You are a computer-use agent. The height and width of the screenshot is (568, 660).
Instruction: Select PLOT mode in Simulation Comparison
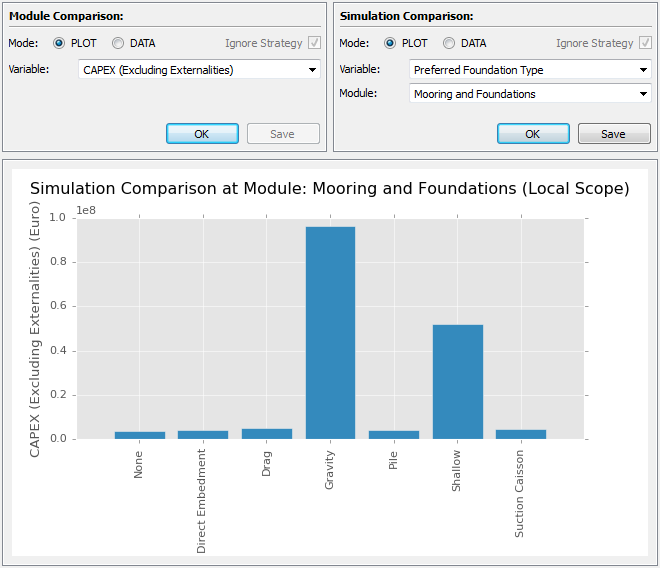tap(390, 43)
